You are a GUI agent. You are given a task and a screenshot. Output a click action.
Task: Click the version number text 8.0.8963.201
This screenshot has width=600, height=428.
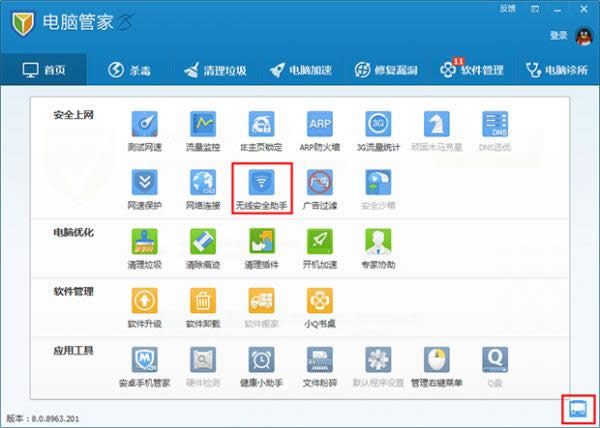(55, 418)
